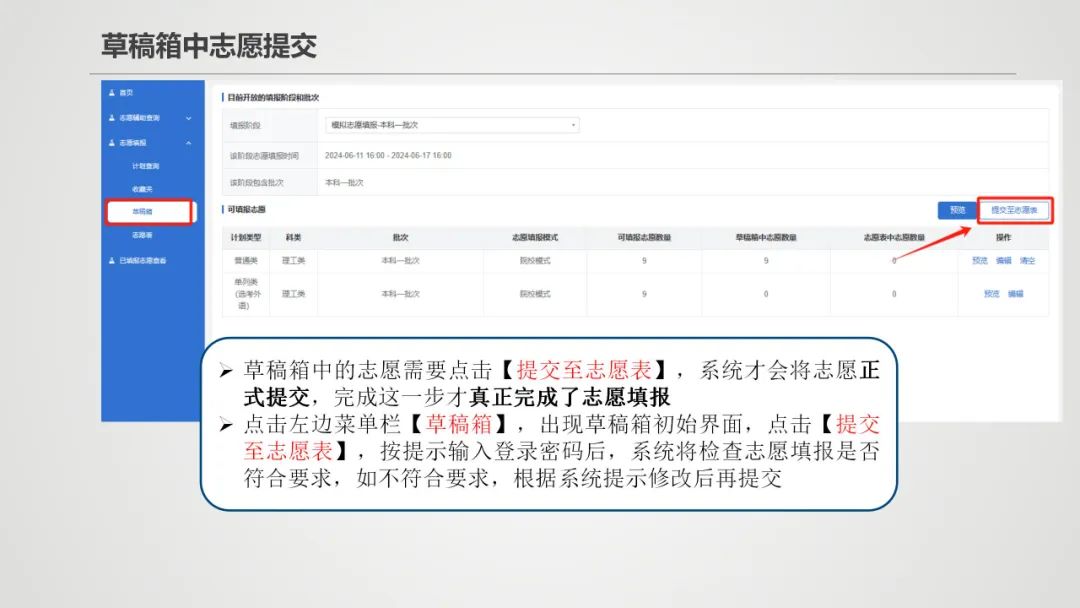This screenshot has width=1080, height=608.
Task: Click the user icon beside 志愿辅助查询
Action: pos(110,115)
